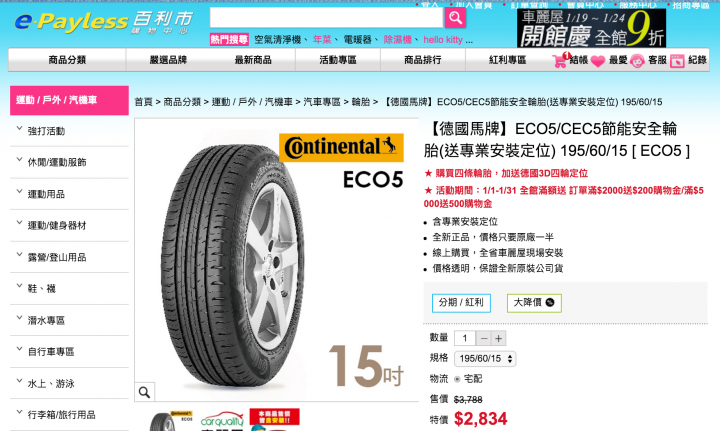This screenshot has height=431, width=720.
Task: Click the 分期 / 紅利 button
Action: pyautogui.click(x=461, y=302)
